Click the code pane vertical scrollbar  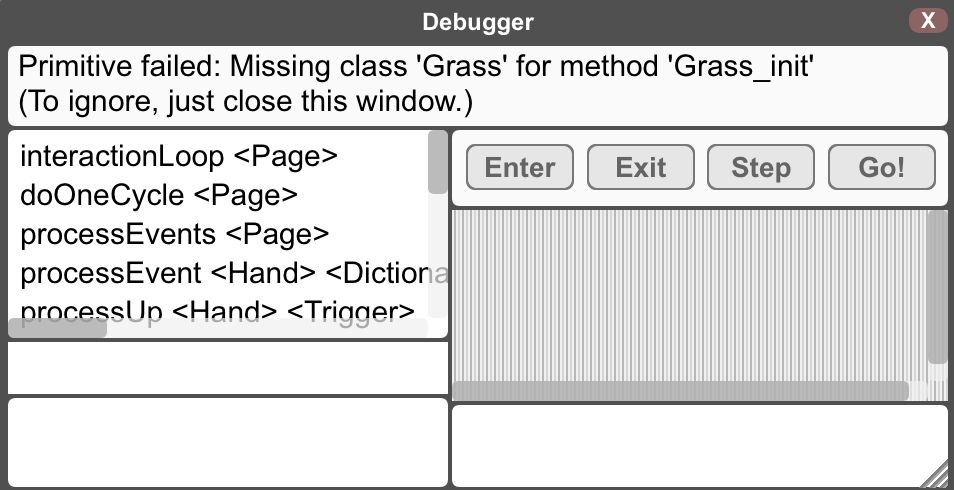(x=938, y=287)
